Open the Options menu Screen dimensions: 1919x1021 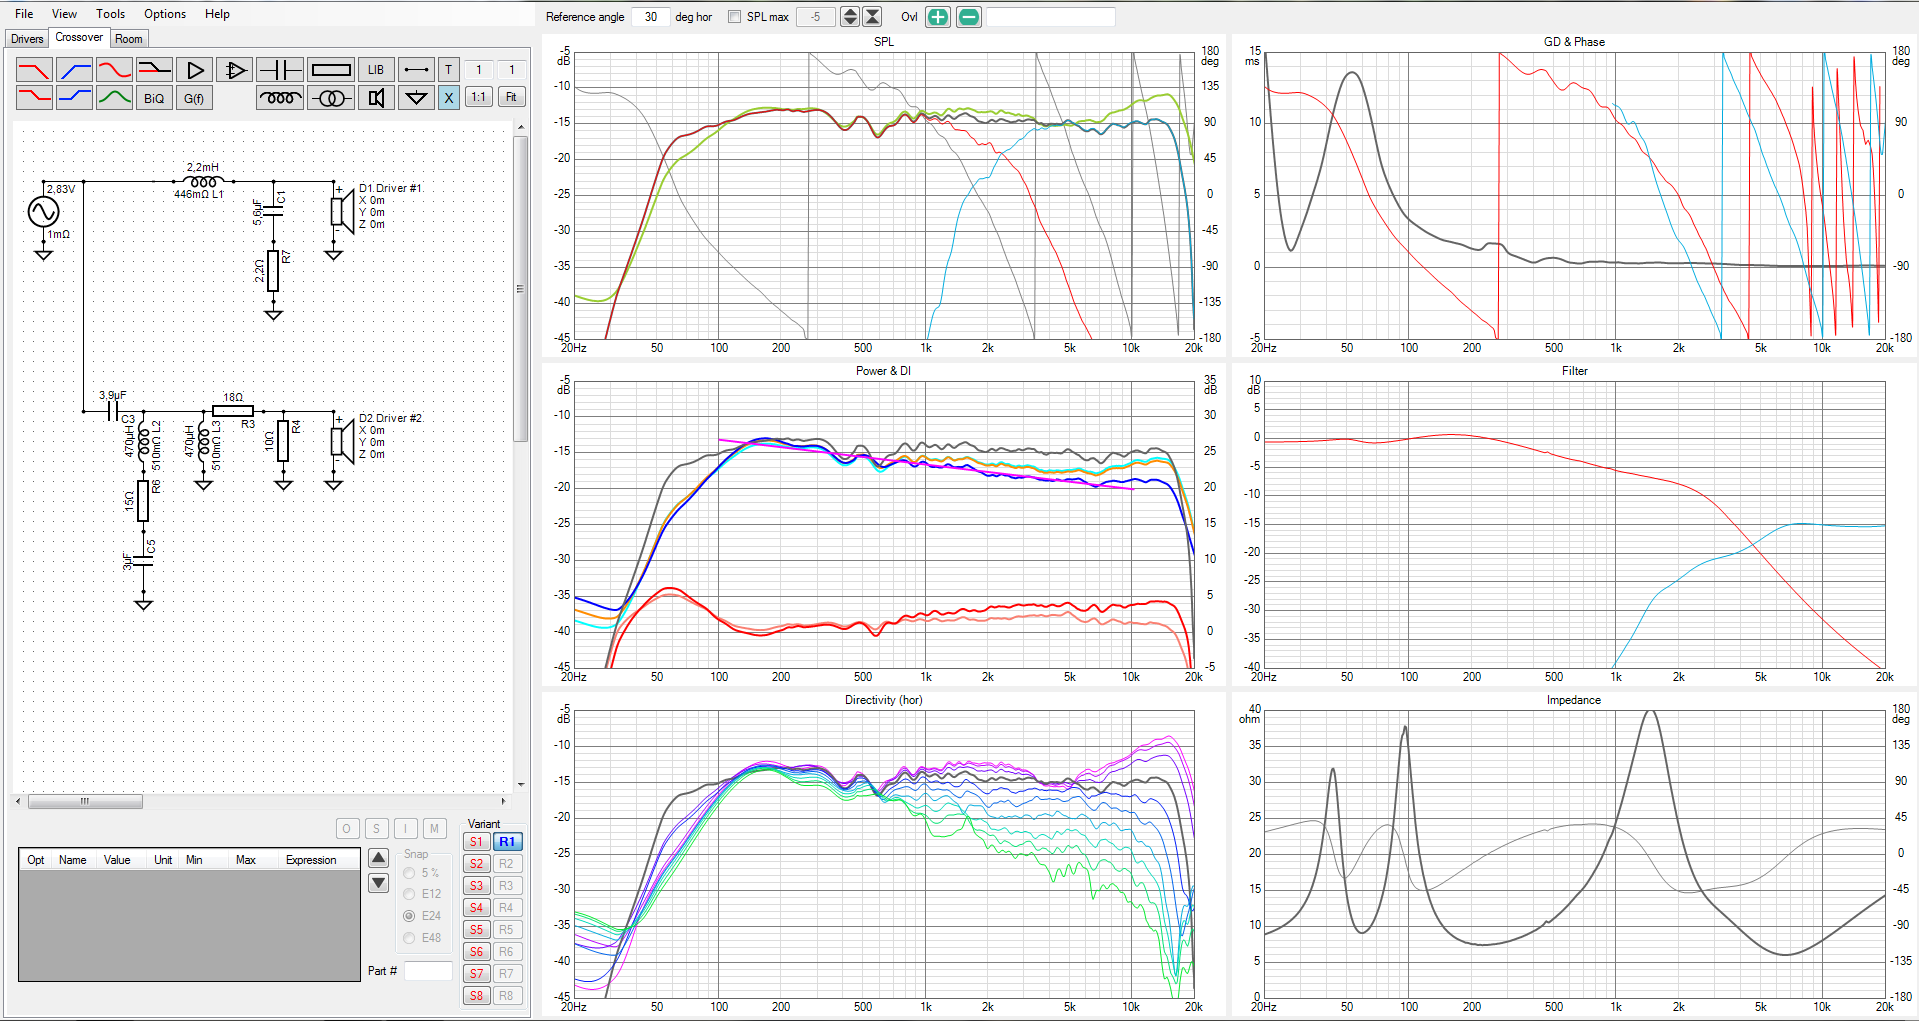(165, 14)
